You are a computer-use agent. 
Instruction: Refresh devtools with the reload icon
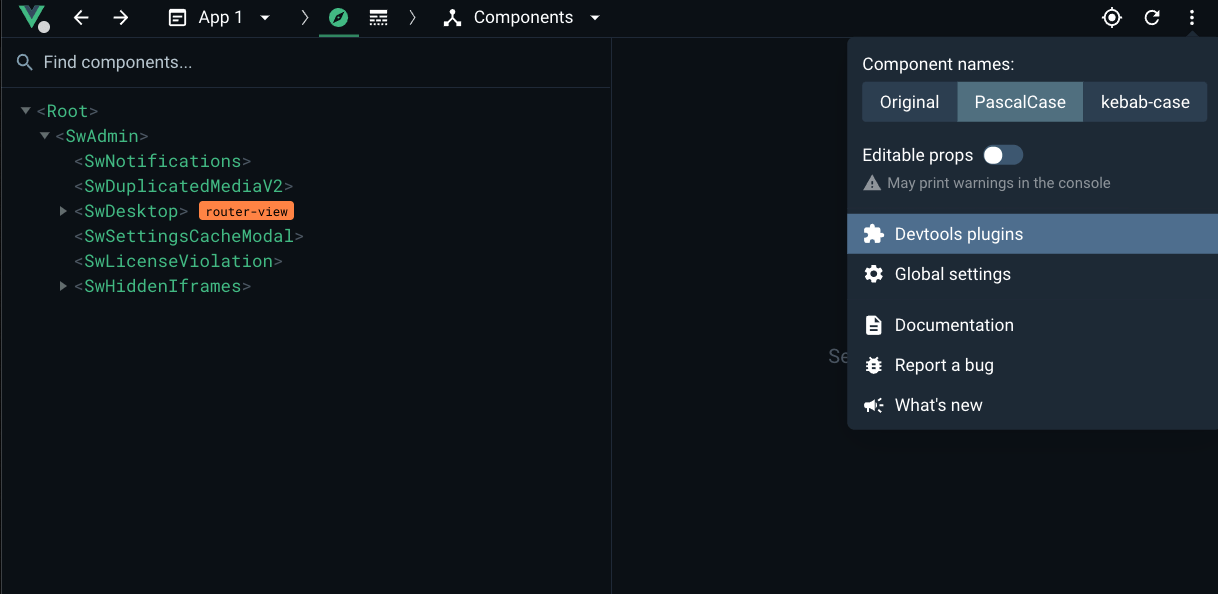click(x=1151, y=17)
